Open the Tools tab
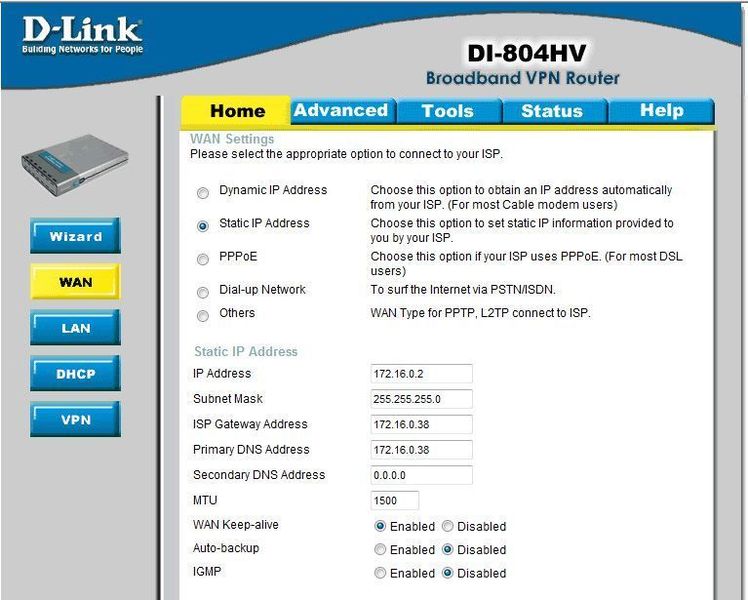The height and width of the screenshot is (600, 748). pos(447,111)
